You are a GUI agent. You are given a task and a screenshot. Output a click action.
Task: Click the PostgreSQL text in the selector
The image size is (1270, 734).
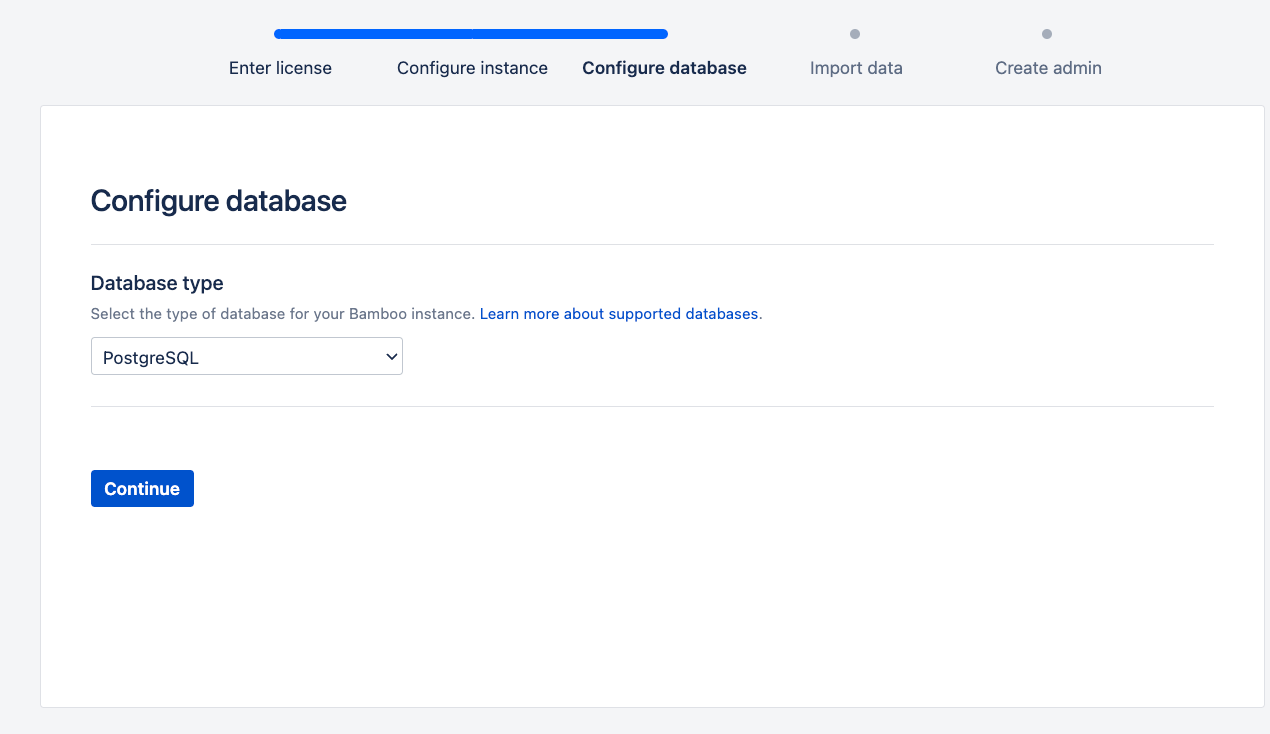pyautogui.click(x=151, y=358)
